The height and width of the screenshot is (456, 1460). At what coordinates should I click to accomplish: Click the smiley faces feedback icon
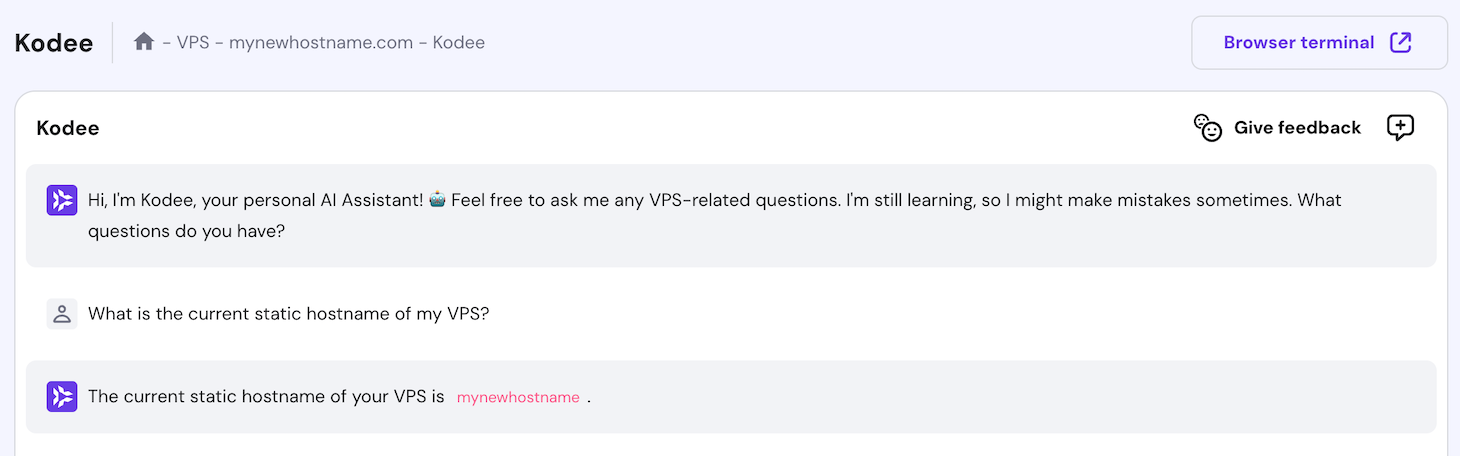[1208, 128]
